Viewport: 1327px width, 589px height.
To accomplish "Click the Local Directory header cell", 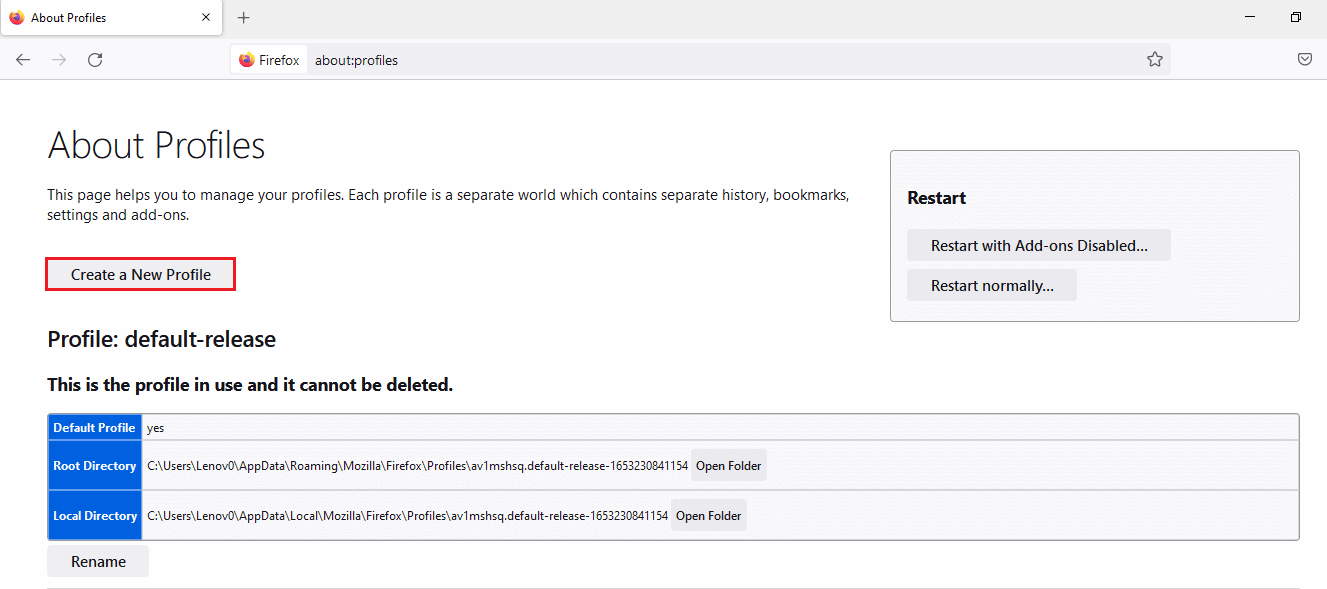I will (x=95, y=515).
